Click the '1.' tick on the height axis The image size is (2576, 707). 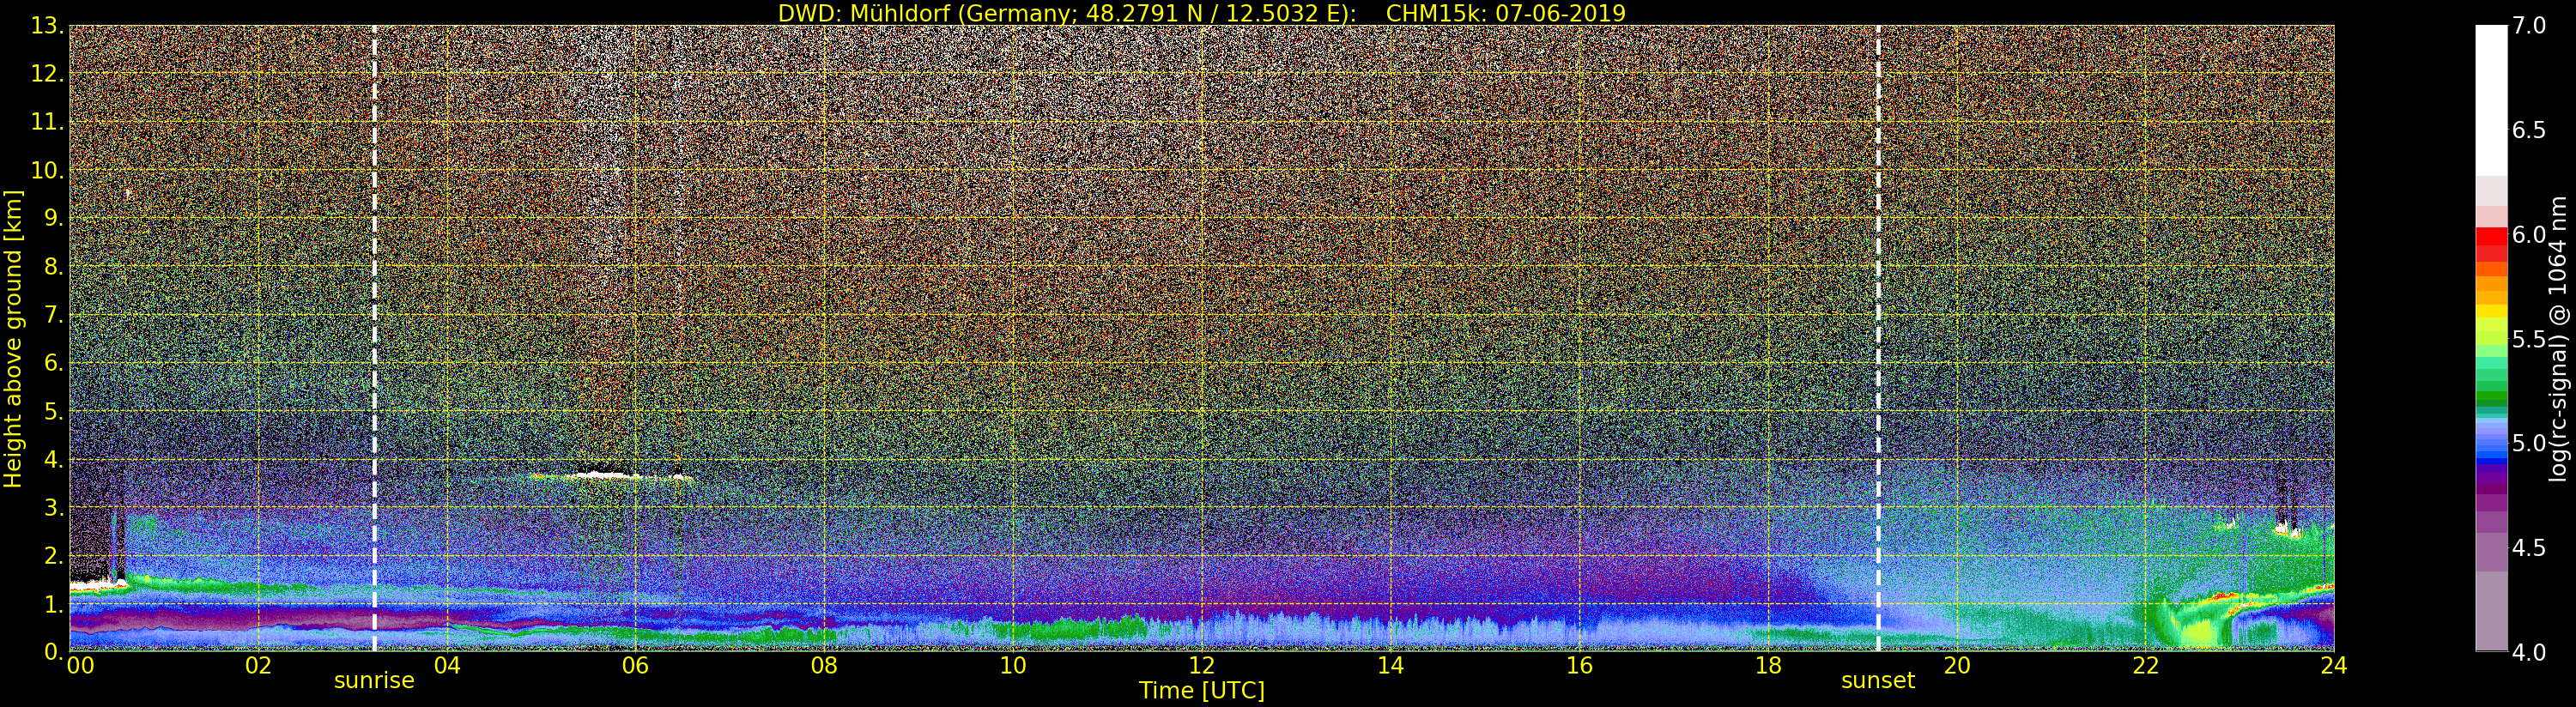(x=54, y=604)
